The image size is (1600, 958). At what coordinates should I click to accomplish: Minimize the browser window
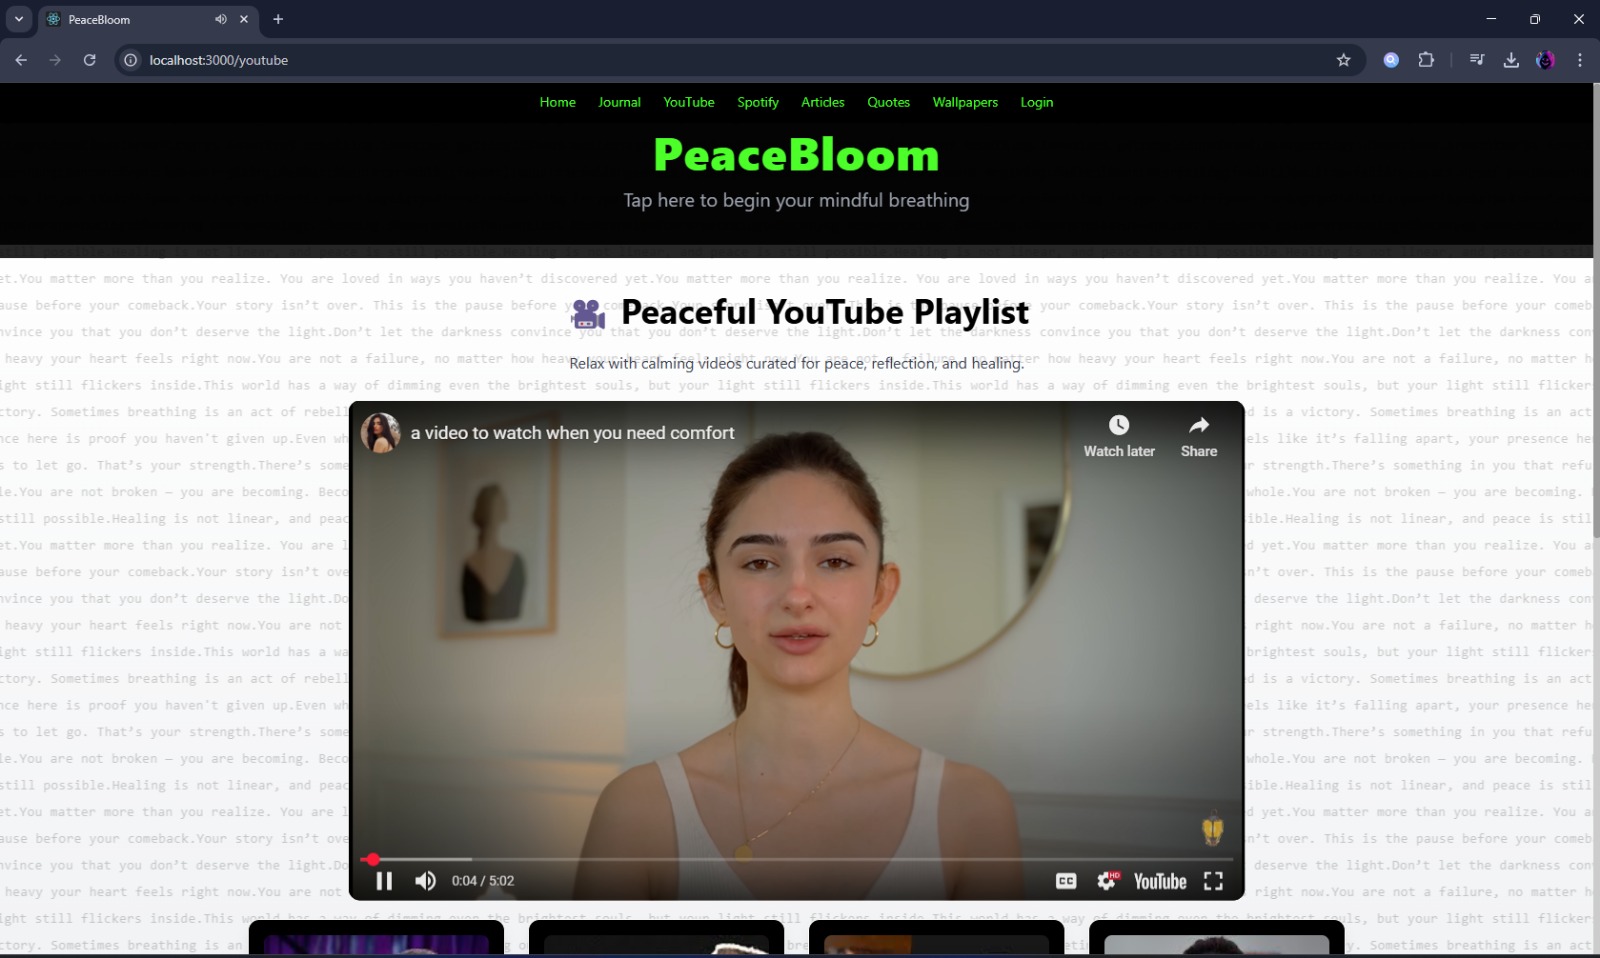pyautogui.click(x=1491, y=19)
